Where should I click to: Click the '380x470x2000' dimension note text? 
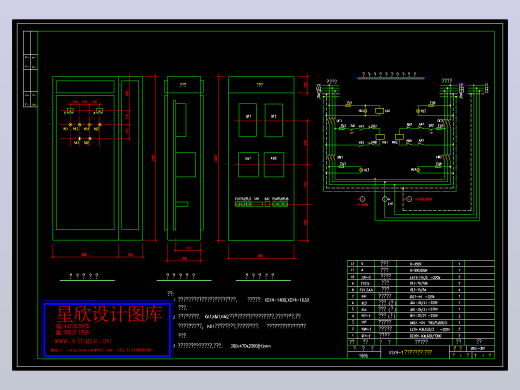point(251,346)
